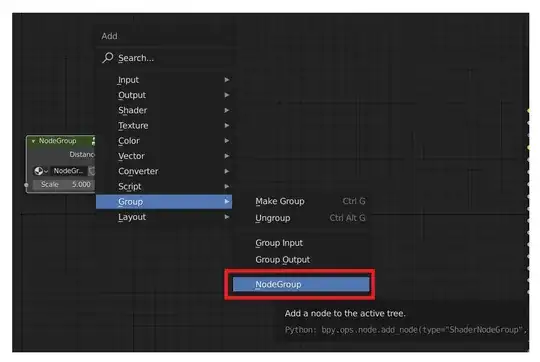Open the Script submenu
Viewport: 540px width, 362px height.
pyautogui.click(x=164, y=186)
